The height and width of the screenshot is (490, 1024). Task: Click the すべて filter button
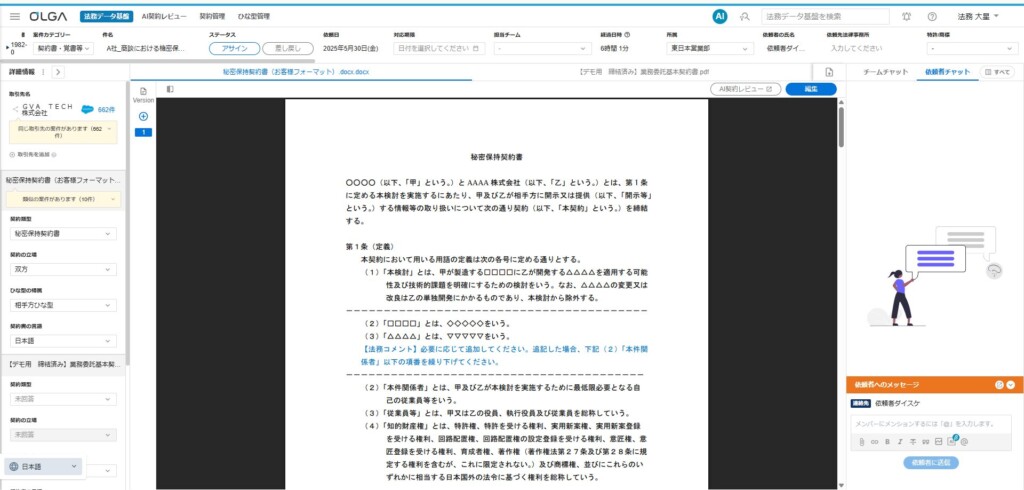pos(998,72)
